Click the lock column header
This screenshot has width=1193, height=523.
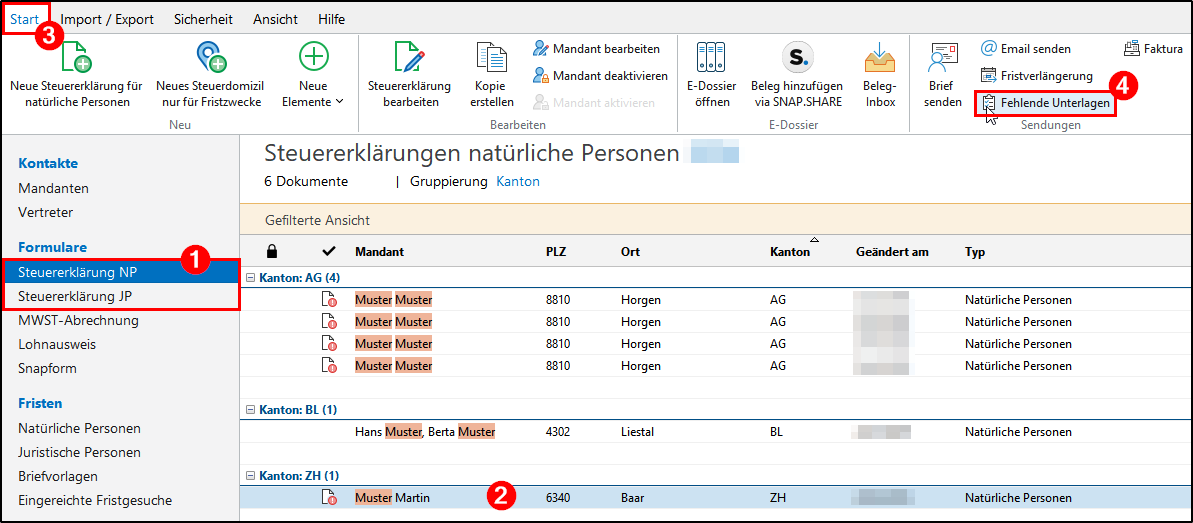coord(272,251)
